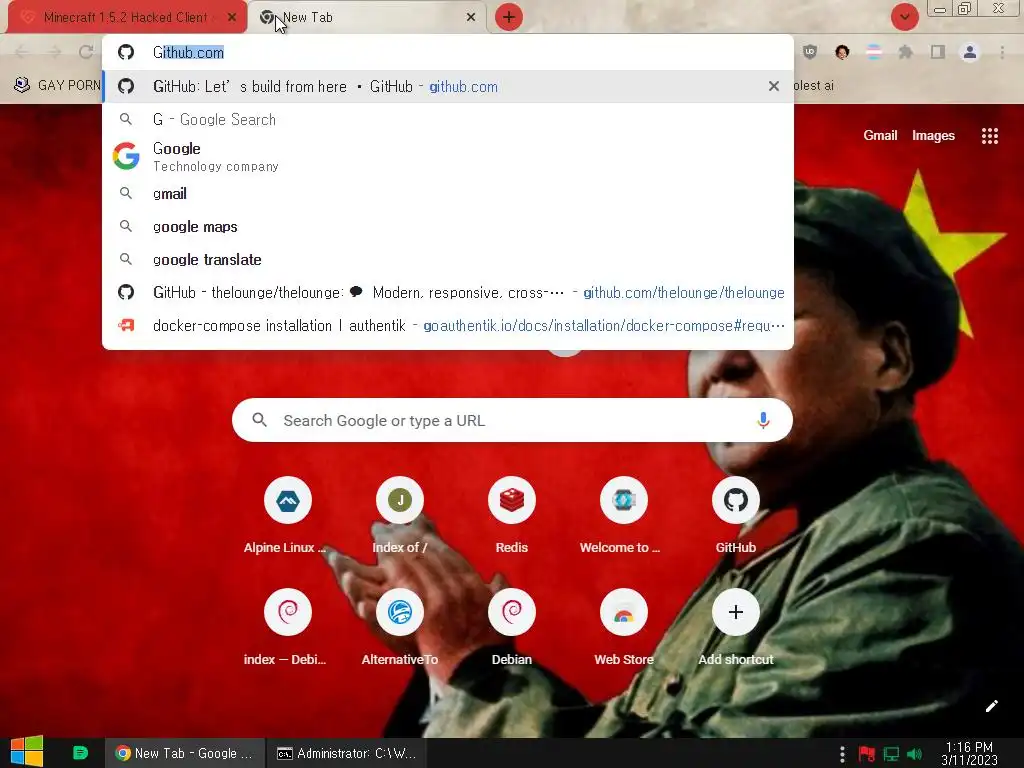The image size is (1024, 768).
Task: Close the Minecraft Hacked Client tab
Action: coord(232,18)
